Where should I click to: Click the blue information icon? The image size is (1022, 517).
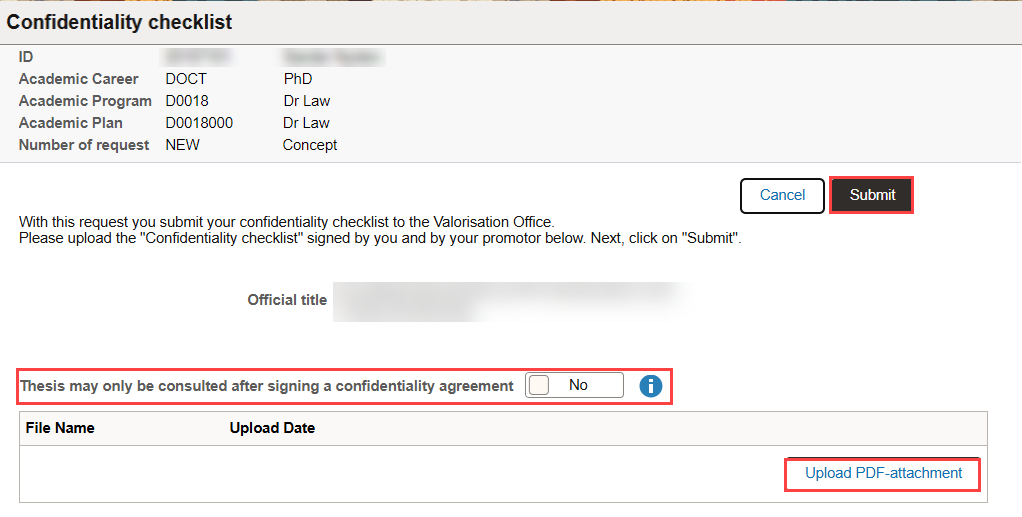click(650, 386)
